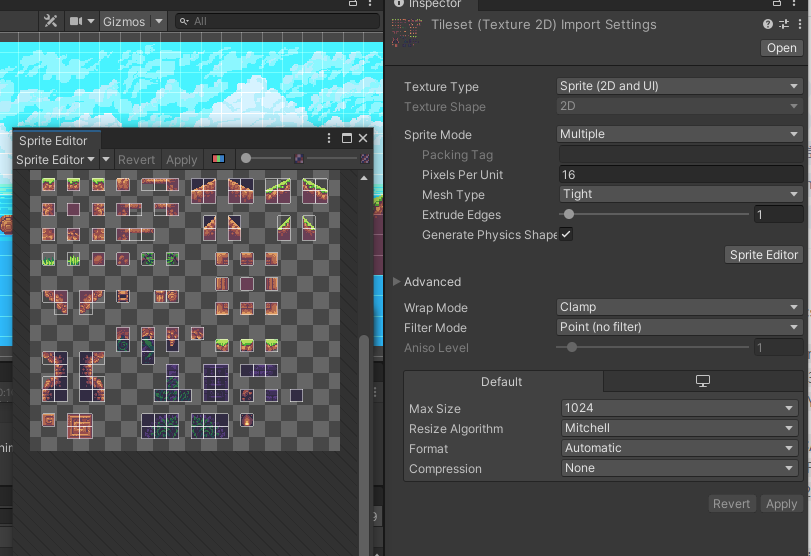Open the Gizmos dropdown arrow
Viewport: 811px width, 556px height.
[159, 21]
